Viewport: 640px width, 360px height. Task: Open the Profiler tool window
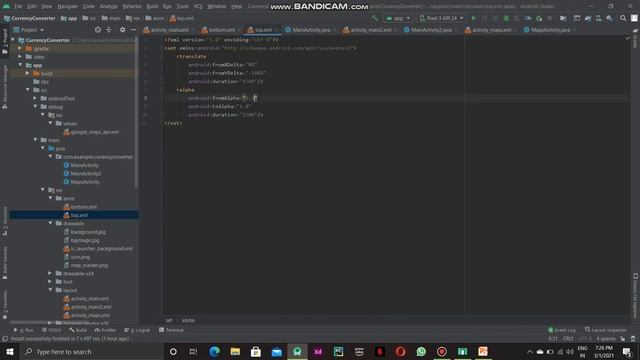coord(105,330)
